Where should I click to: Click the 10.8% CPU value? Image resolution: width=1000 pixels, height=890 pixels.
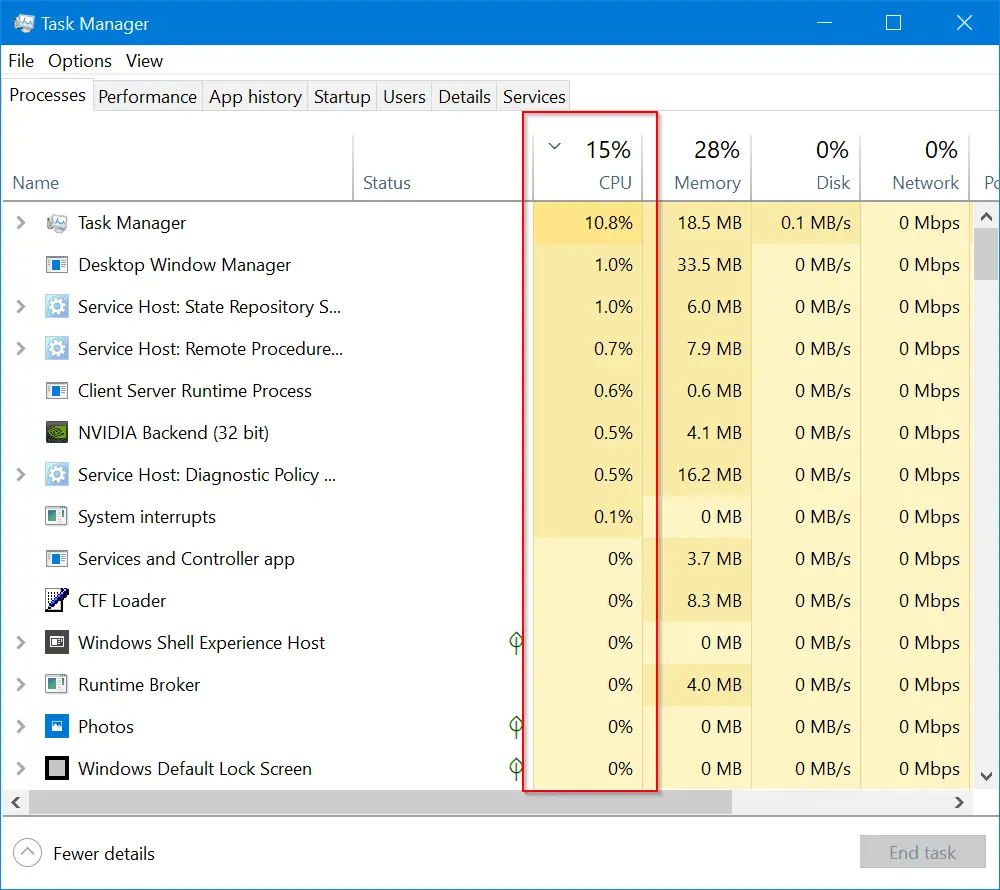pos(608,223)
